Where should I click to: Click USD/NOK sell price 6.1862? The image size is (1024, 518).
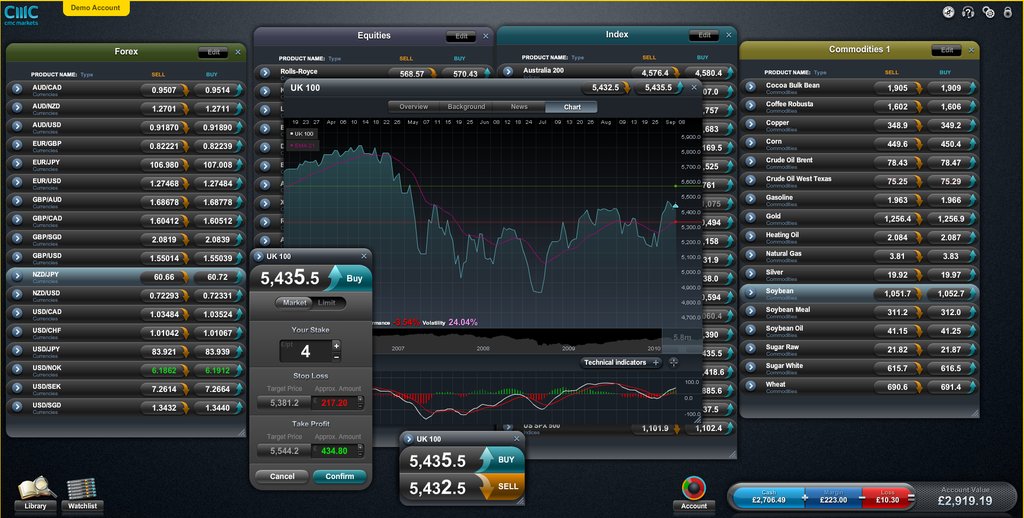(x=165, y=370)
